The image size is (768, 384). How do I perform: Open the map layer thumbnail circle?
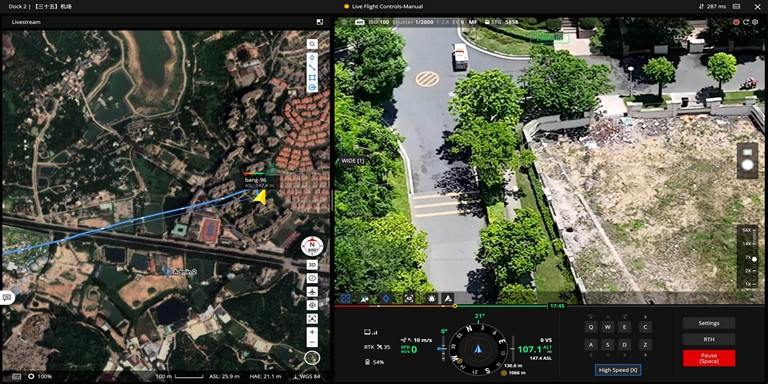pyautogui.click(x=312, y=358)
